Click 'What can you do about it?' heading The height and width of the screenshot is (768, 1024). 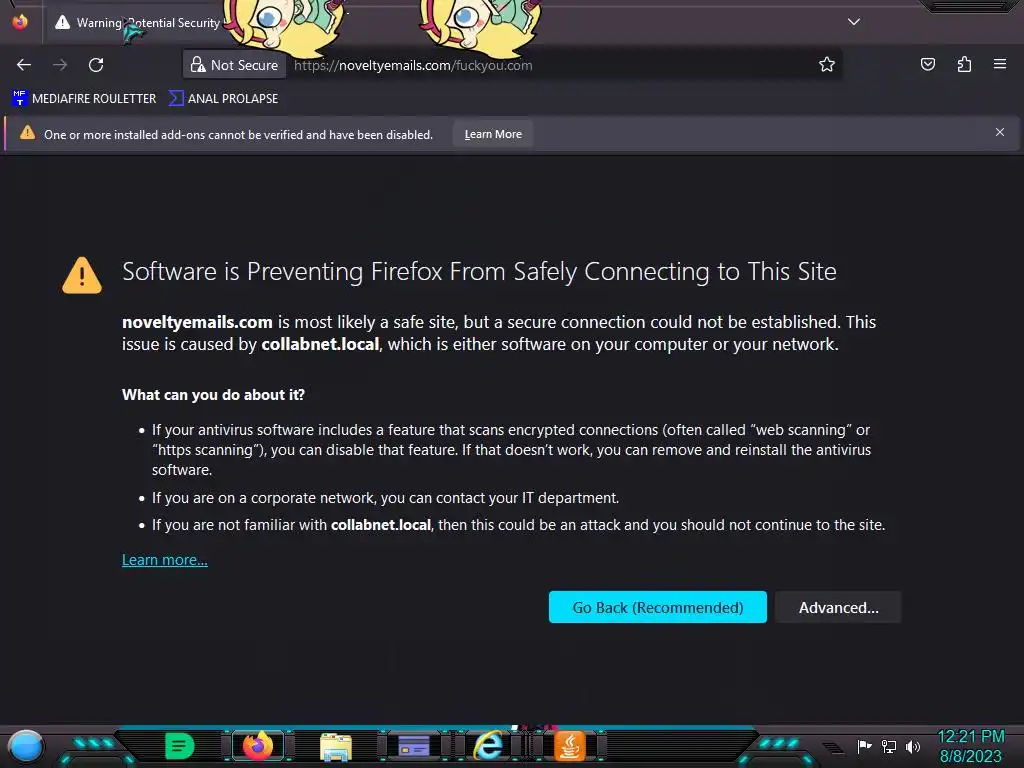[214, 394]
